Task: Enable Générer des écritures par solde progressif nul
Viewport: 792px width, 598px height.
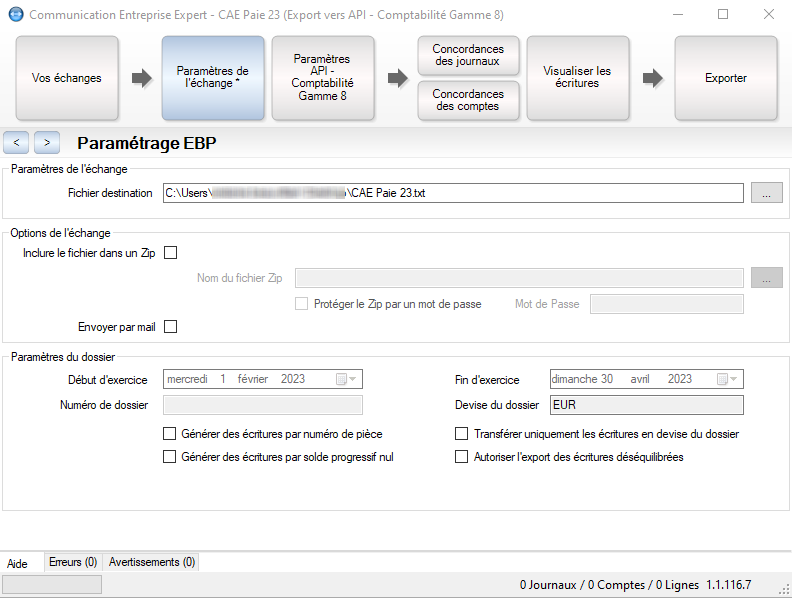Action: 169,457
